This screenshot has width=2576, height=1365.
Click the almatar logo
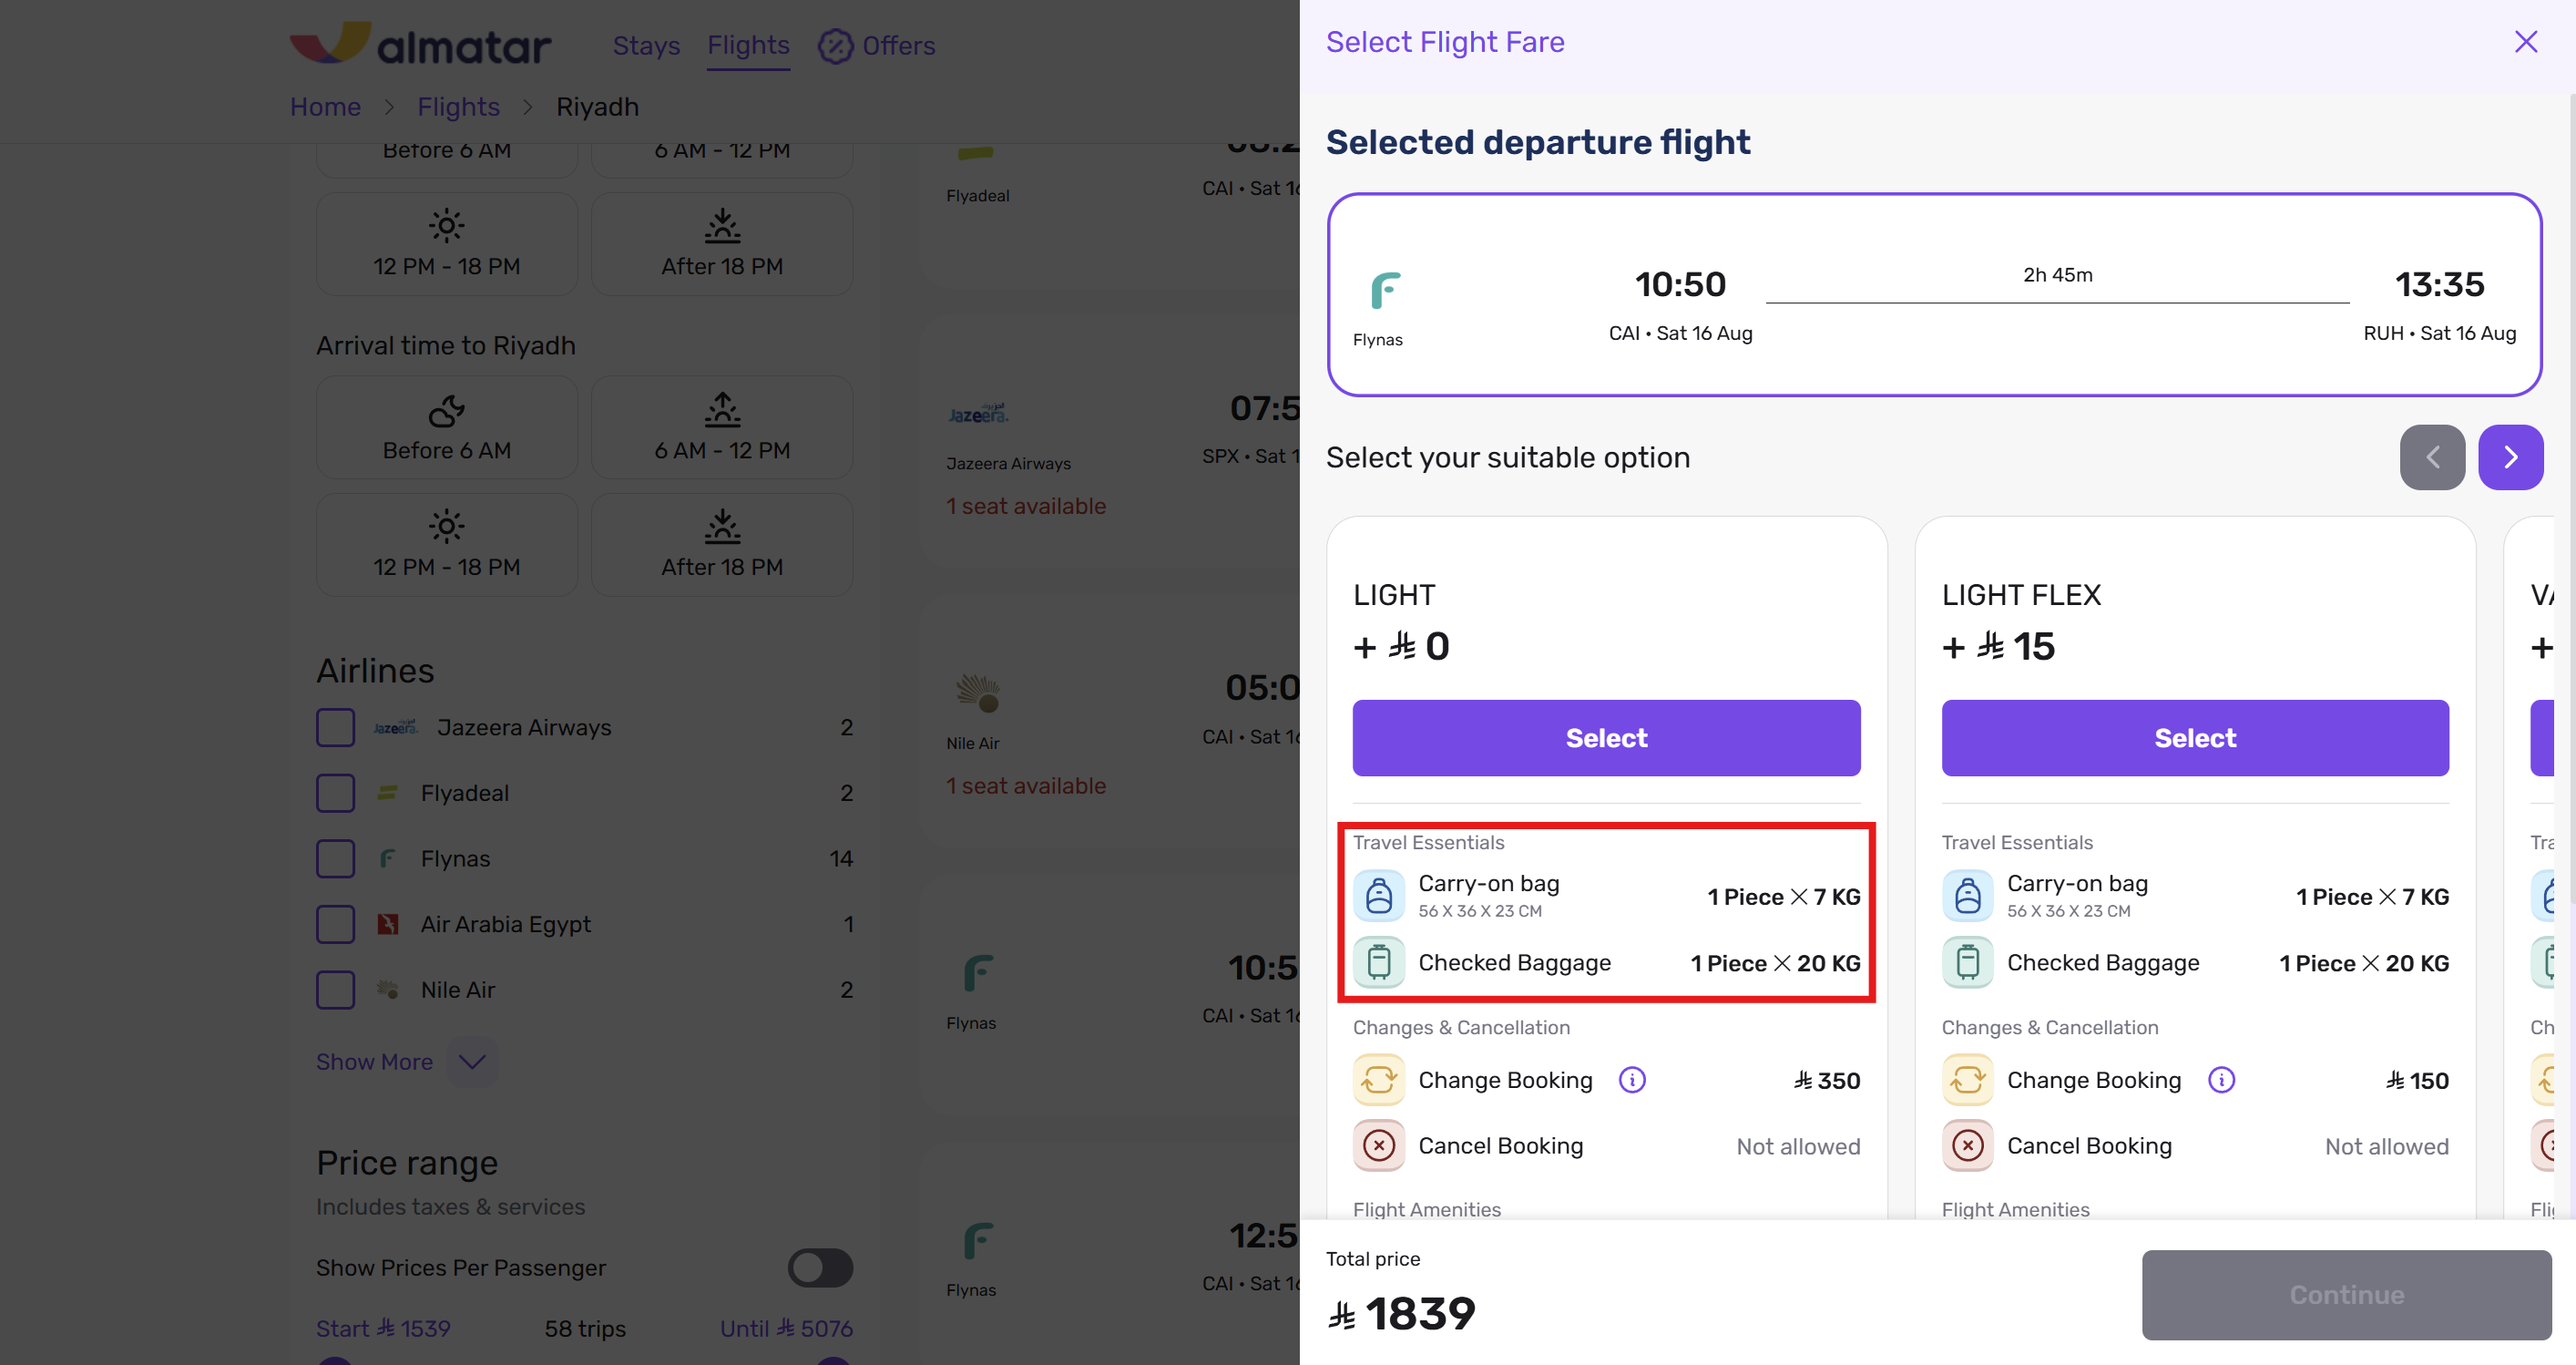pos(420,44)
